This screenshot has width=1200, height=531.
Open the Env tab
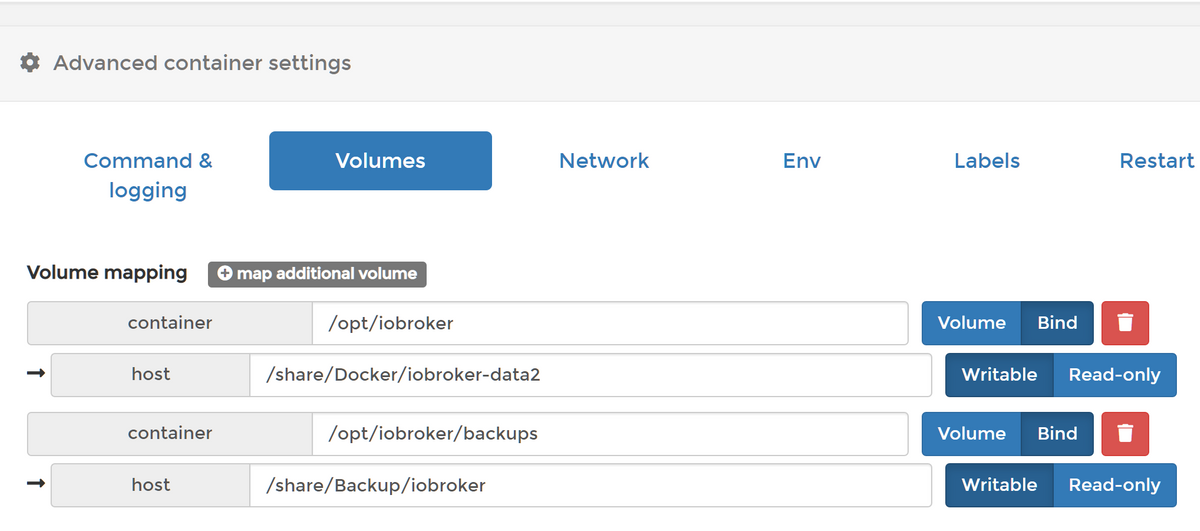pyautogui.click(x=802, y=161)
